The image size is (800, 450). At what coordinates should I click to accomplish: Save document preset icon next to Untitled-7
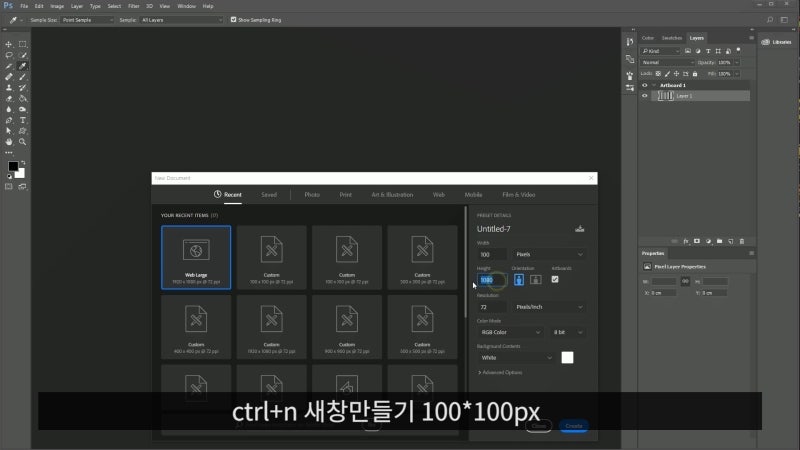point(580,229)
